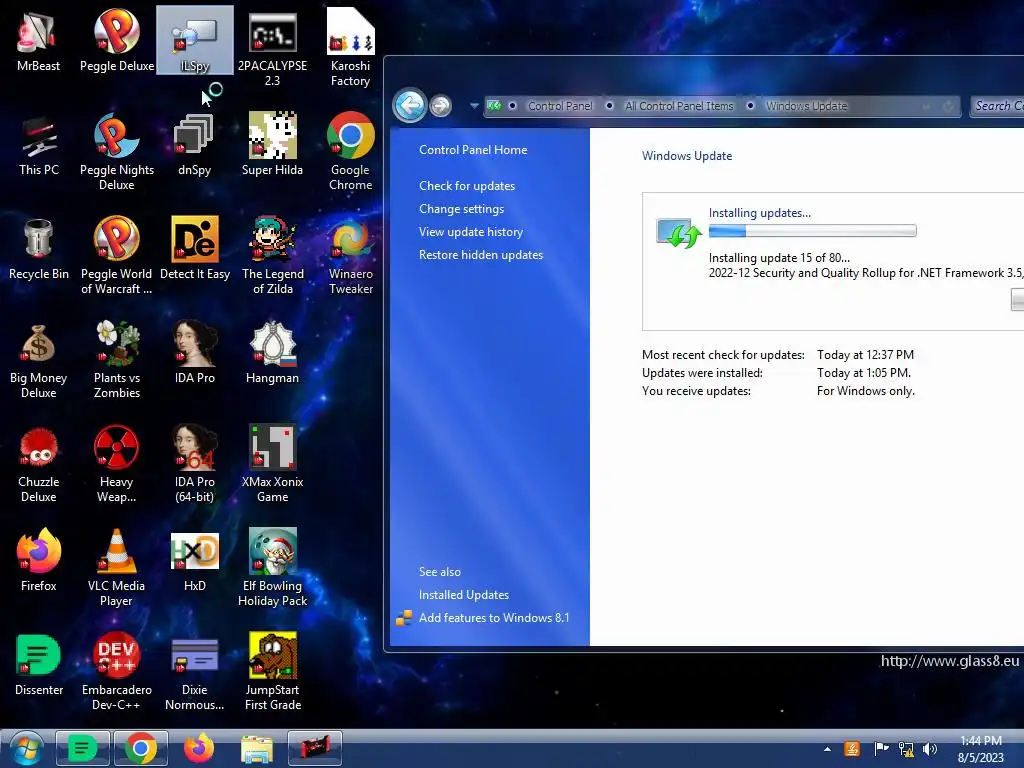Select dnSpy desktop shortcut
Screen dimensions: 1024x768
pos(195,145)
